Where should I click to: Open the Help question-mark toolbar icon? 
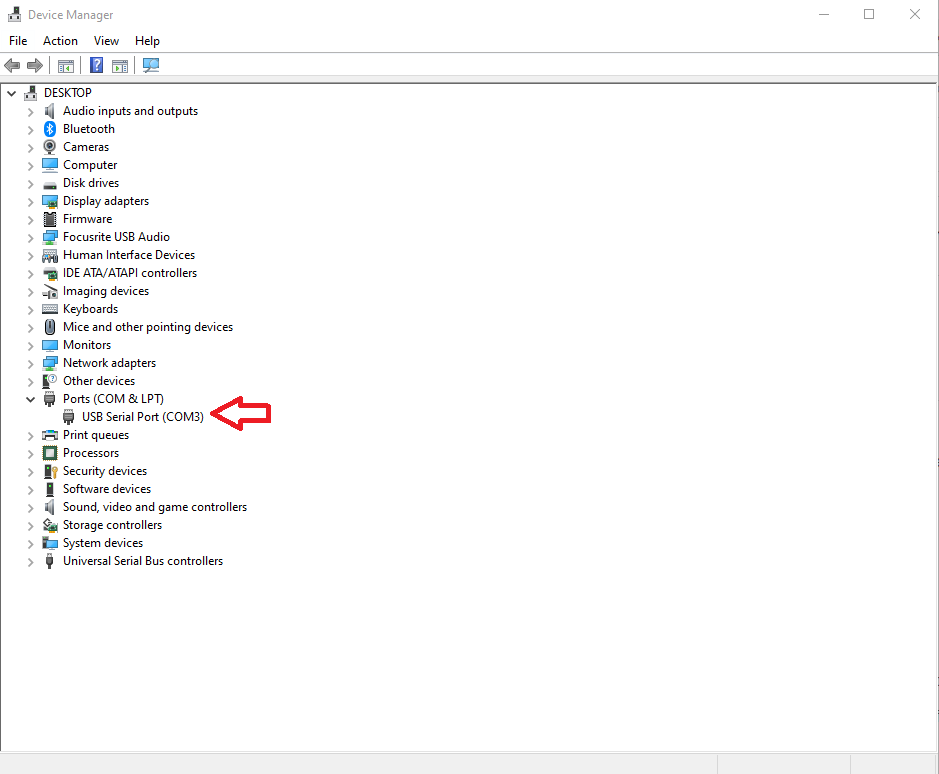click(x=96, y=65)
